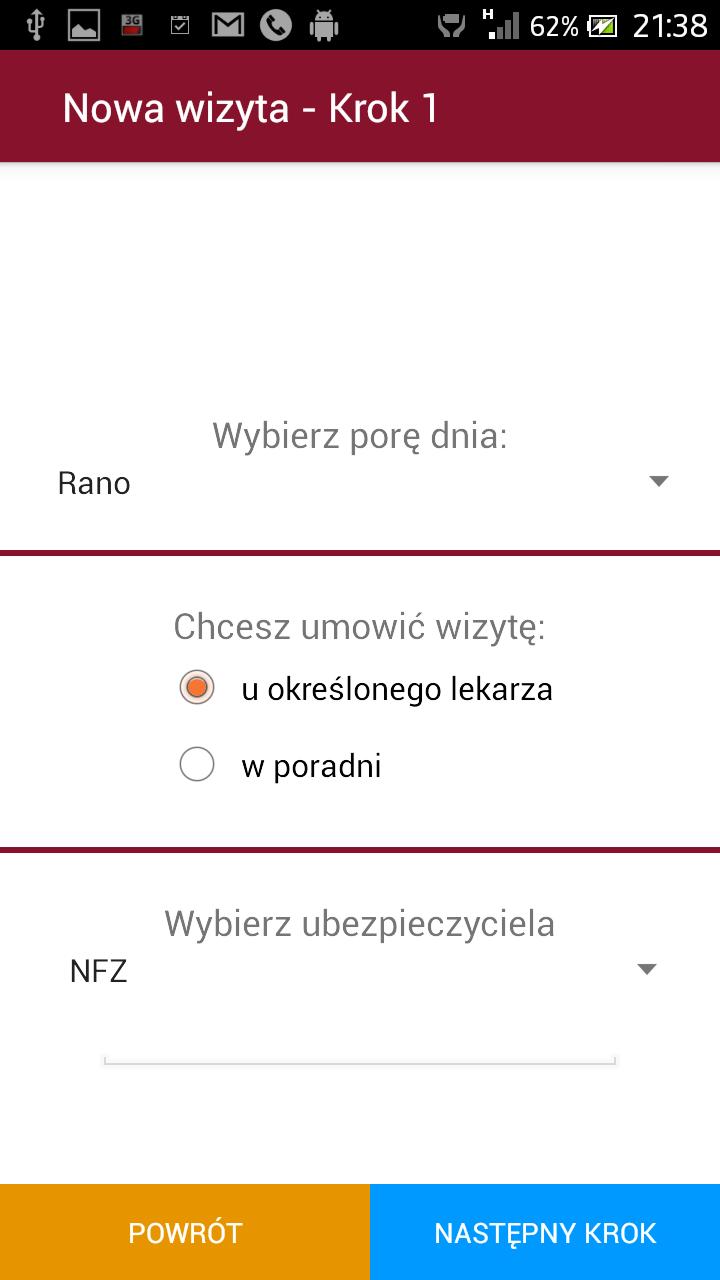Tap the calendar task notification icon
The height and width of the screenshot is (1280, 720).
click(180, 25)
